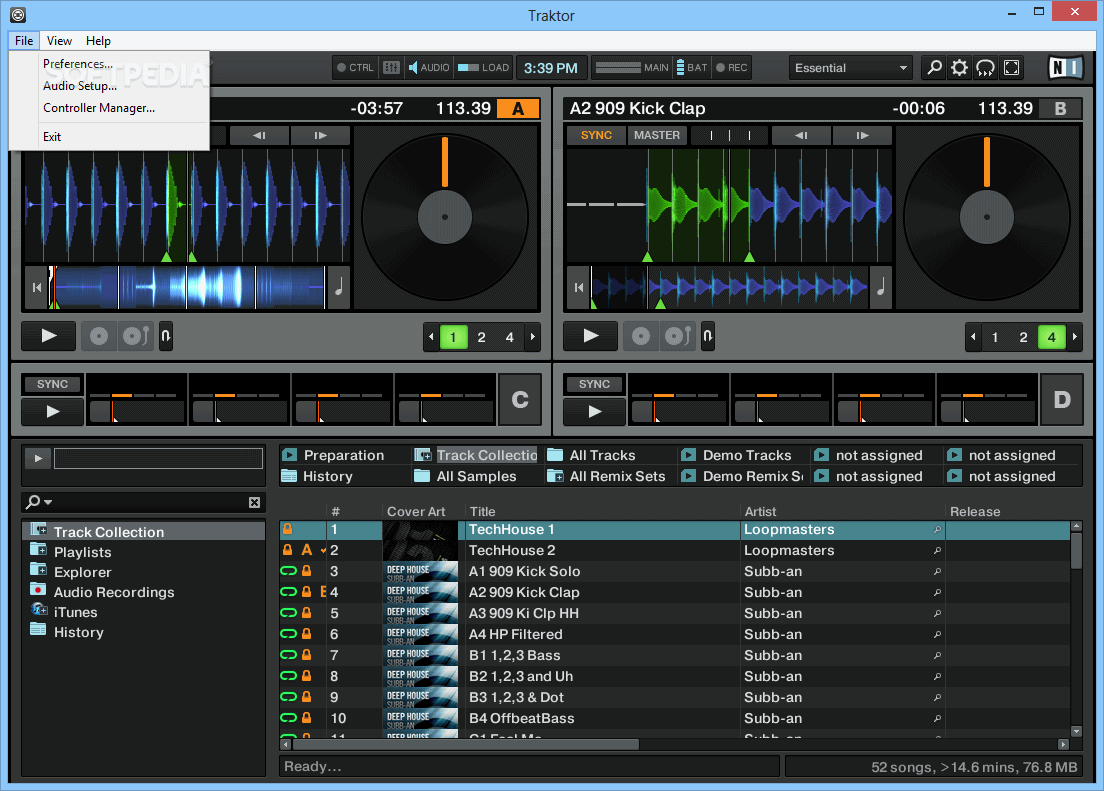Show smaller loop sizes on Deck B

(973, 337)
